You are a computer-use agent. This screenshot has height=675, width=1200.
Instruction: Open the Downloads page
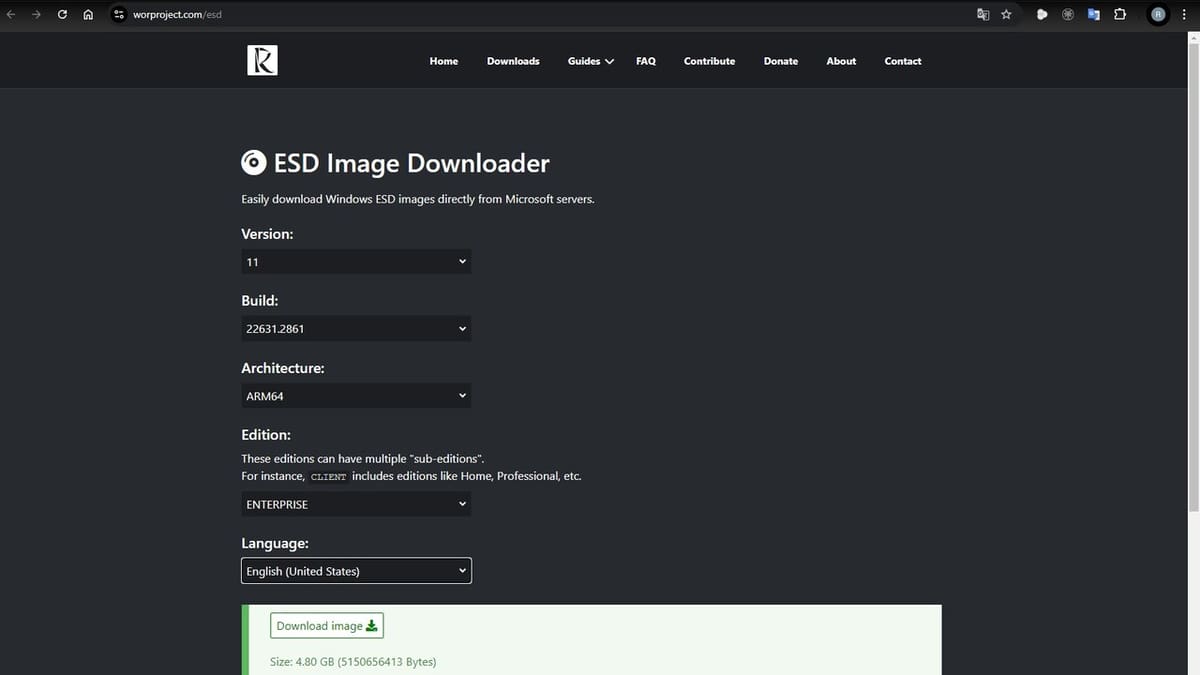[x=513, y=61]
